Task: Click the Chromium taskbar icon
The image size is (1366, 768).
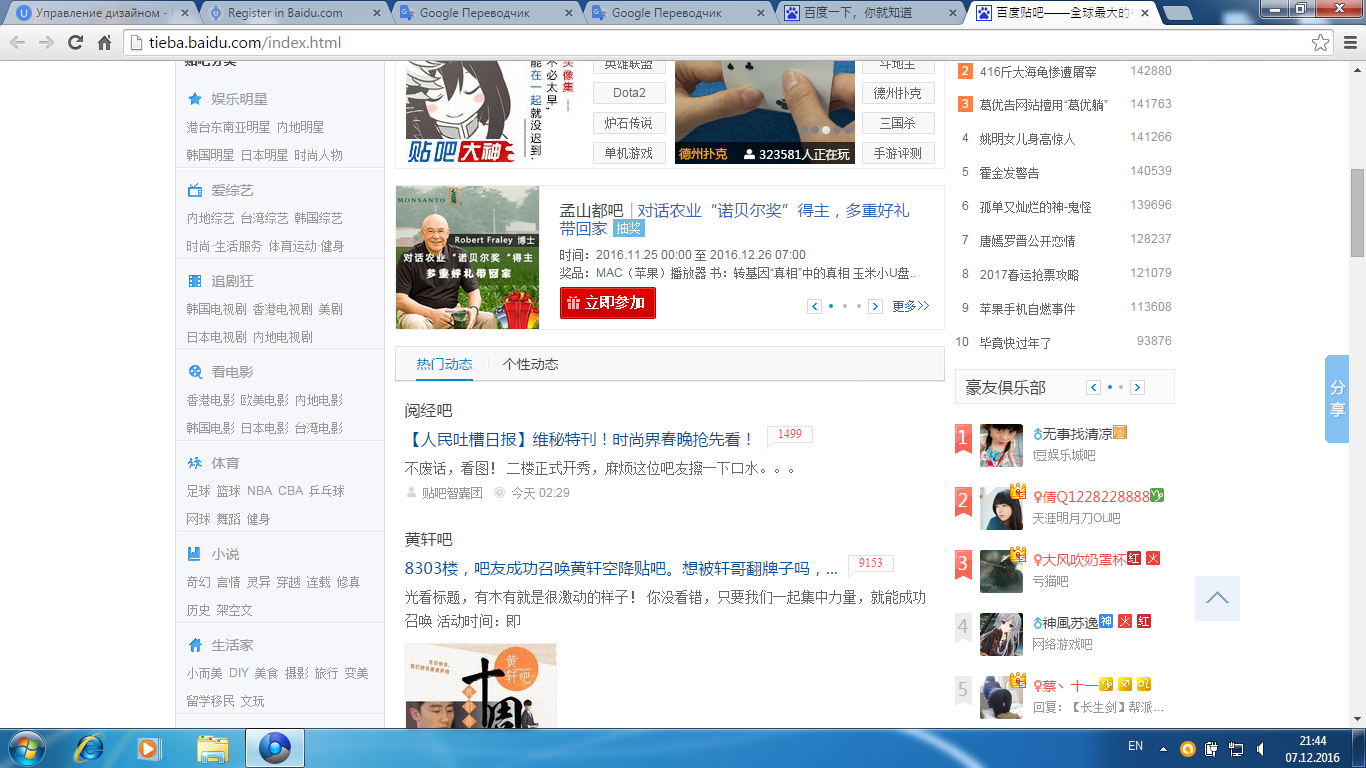Action: tap(274, 748)
